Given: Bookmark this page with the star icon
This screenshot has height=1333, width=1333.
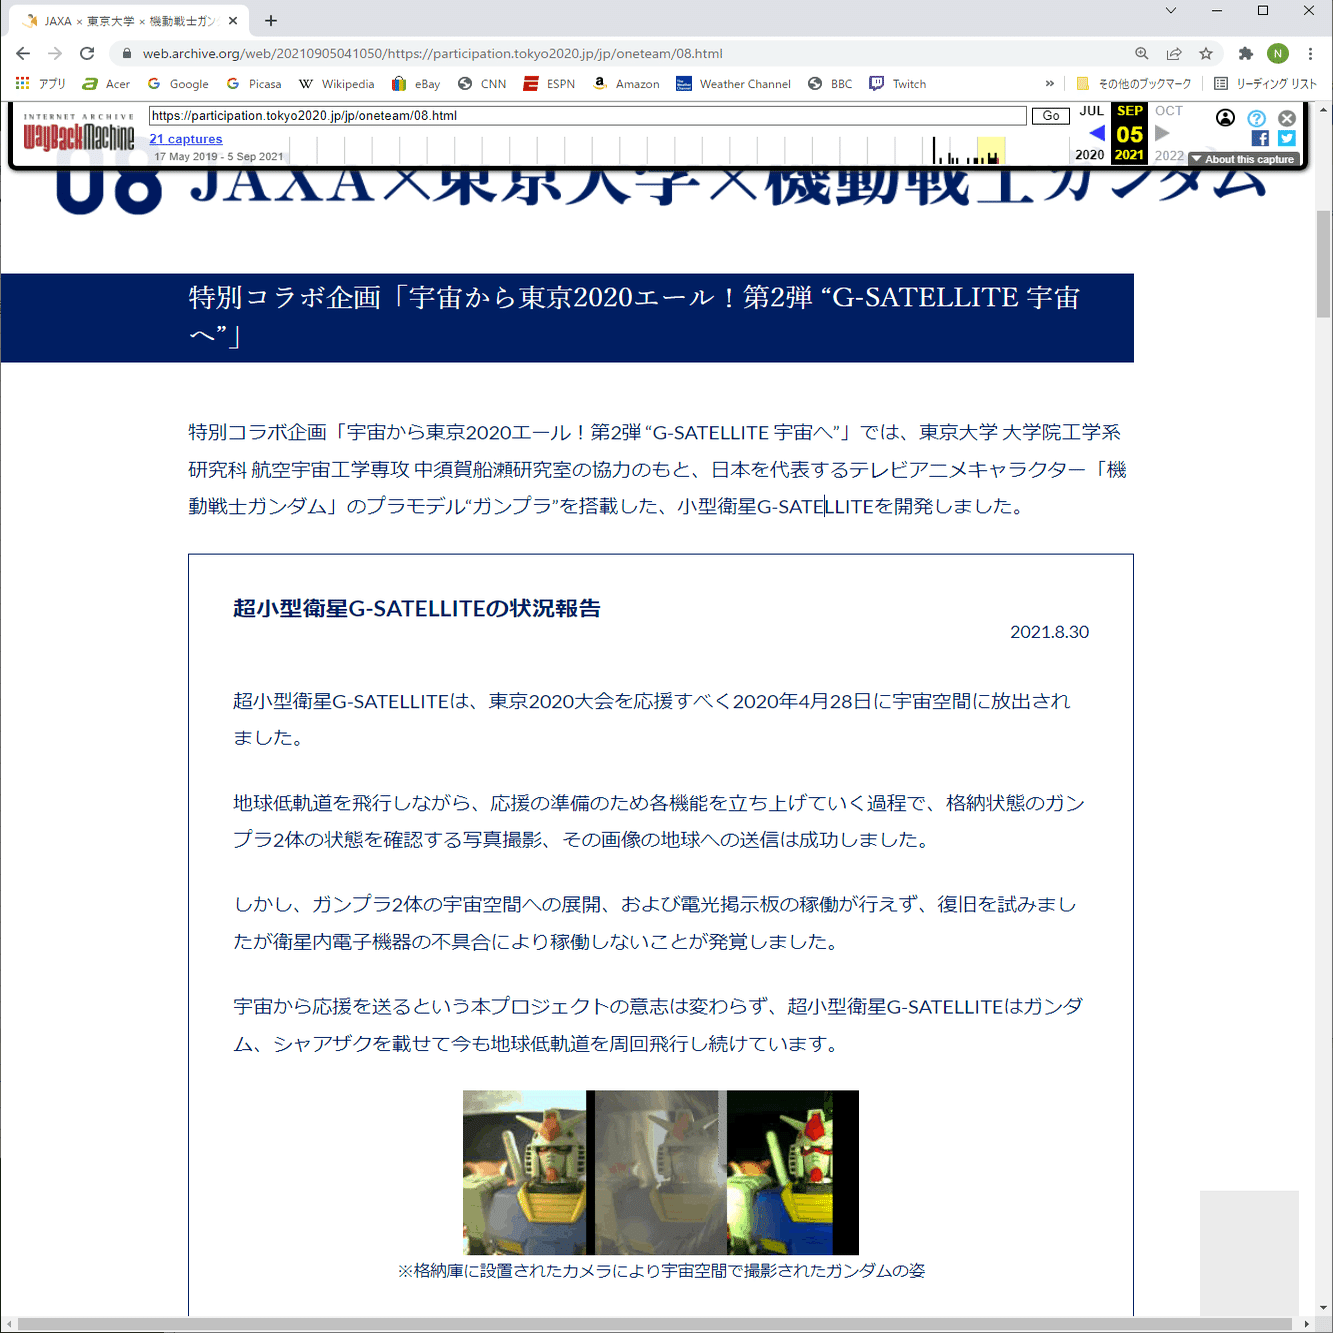Looking at the screenshot, I should (1206, 54).
